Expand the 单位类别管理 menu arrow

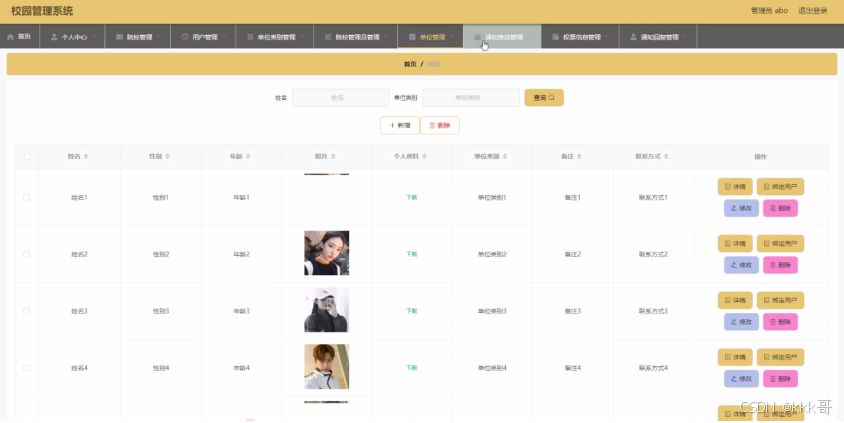tap(302, 37)
